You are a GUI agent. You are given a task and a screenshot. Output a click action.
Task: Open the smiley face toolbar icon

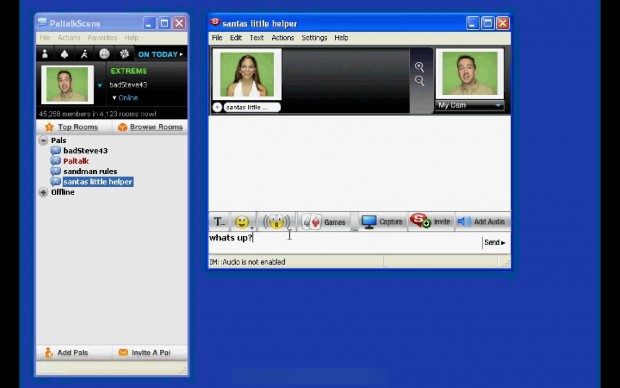pos(104,54)
